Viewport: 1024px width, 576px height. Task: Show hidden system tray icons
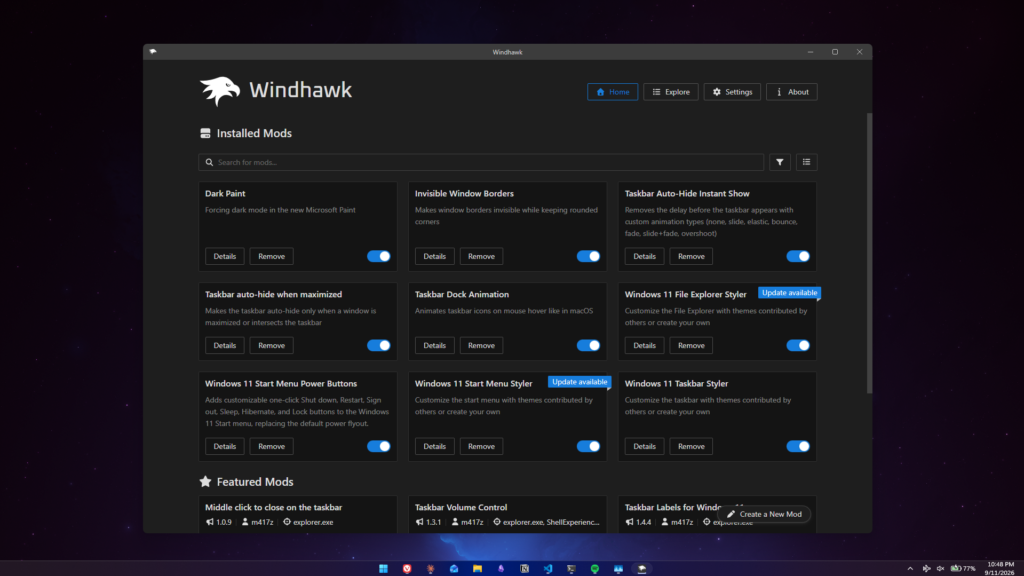click(x=910, y=569)
